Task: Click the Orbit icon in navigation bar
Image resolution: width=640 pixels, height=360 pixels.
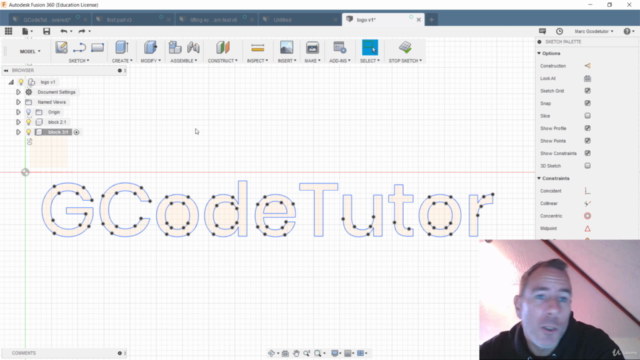Action: (x=271, y=353)
